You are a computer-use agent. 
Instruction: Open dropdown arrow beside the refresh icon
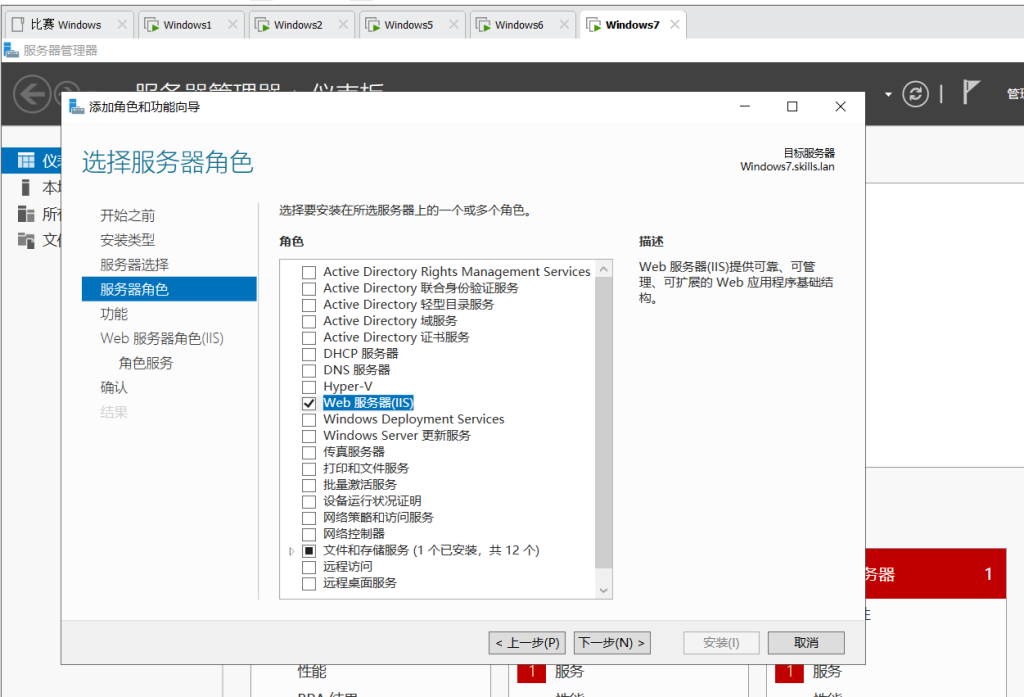888,95
